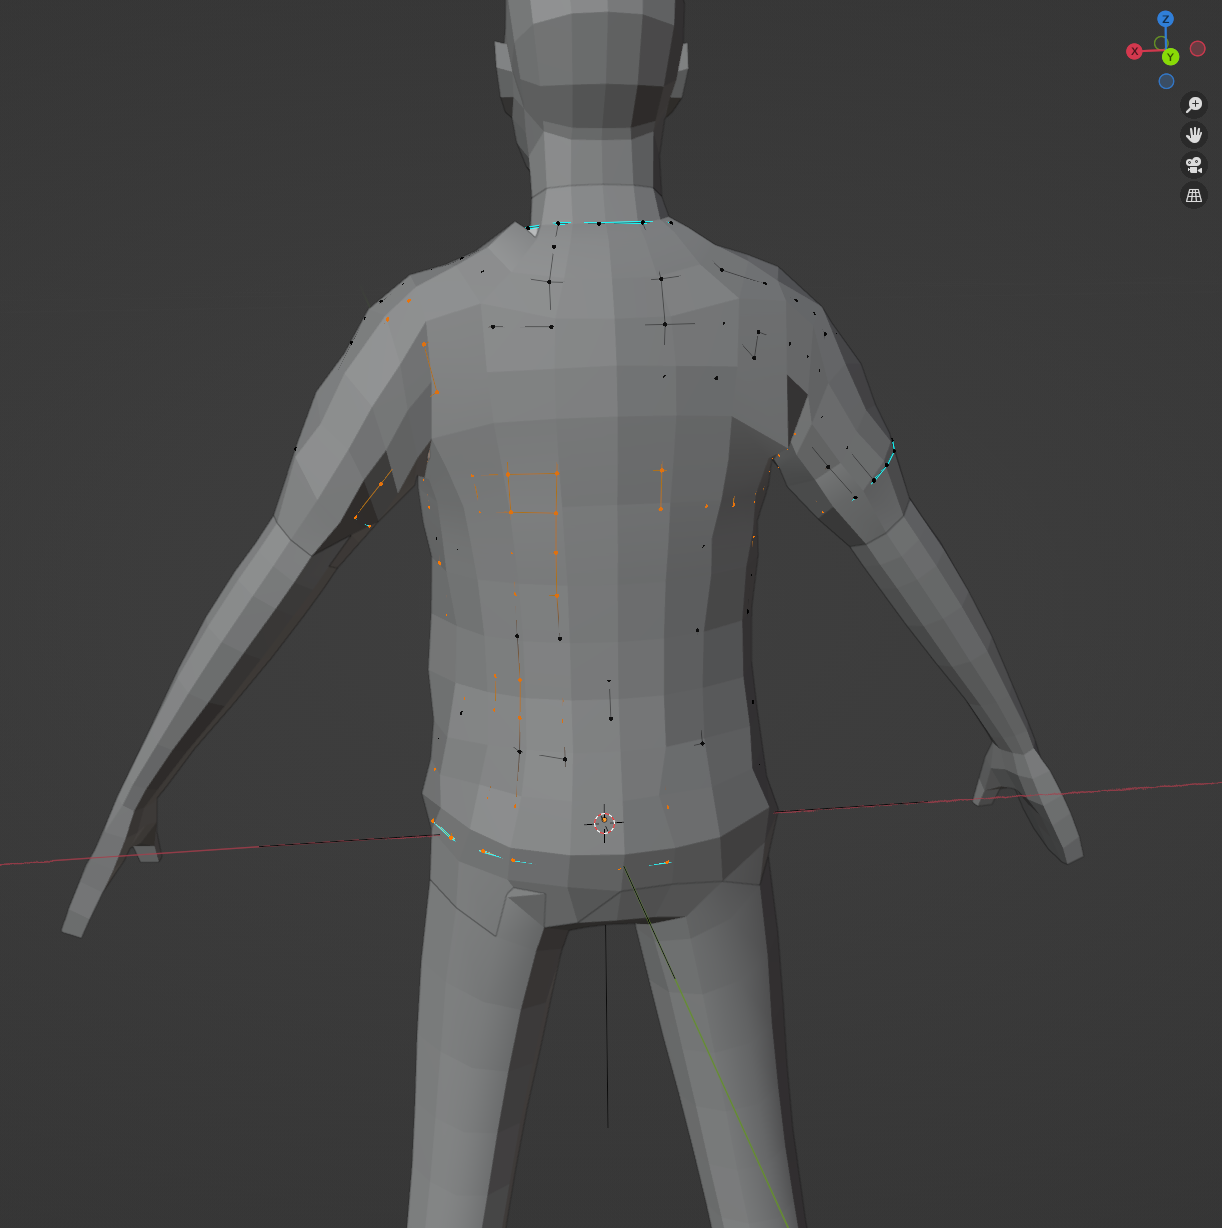
Task: Click the unlabeled dark blue negative Z gizmo circle
Action: (1166, 81)
